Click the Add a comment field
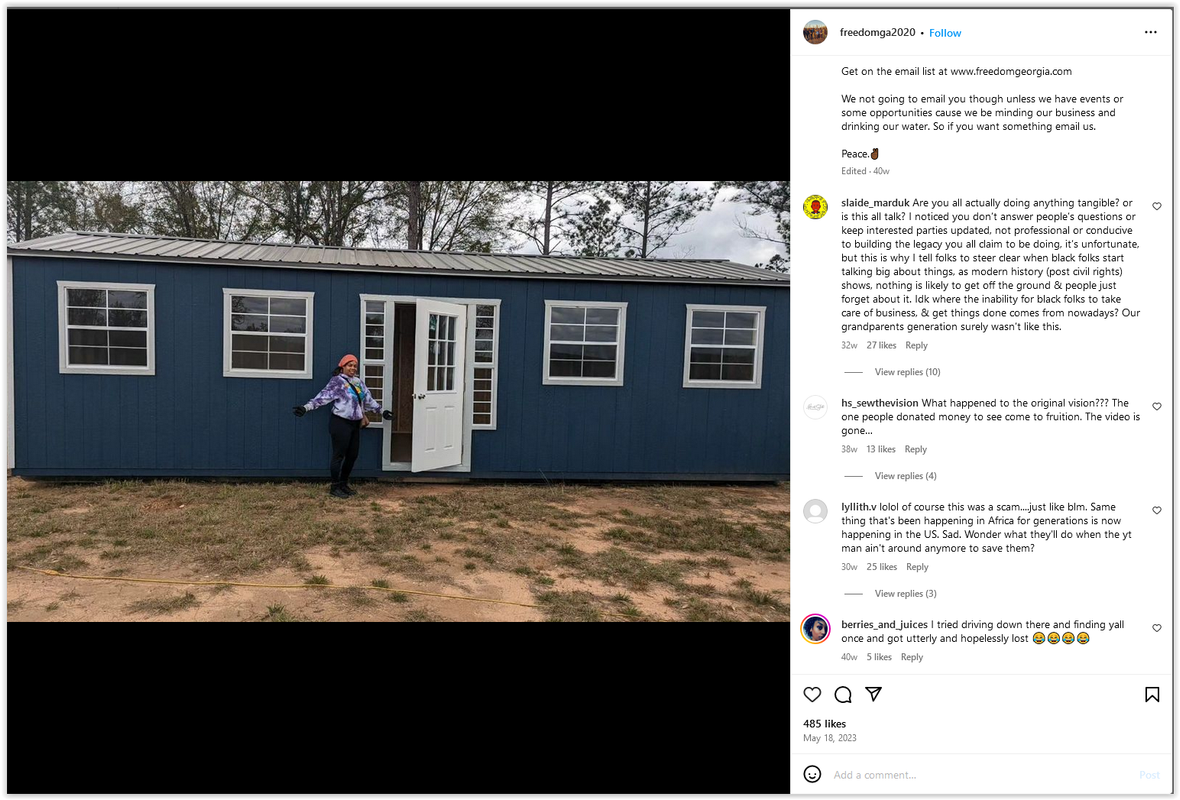Viewport: 1180px width, 800px height. click(978, 775)
